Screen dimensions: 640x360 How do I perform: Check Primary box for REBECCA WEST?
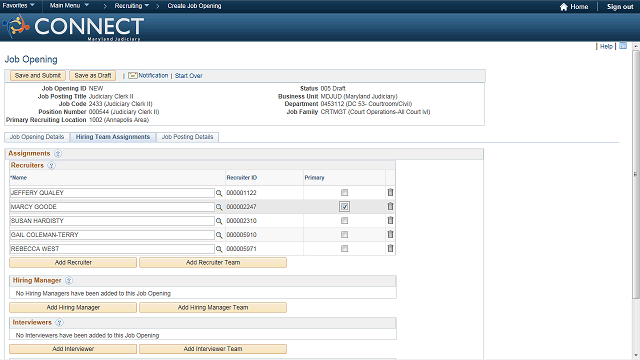pyautogui.click(x=344, y=249)
